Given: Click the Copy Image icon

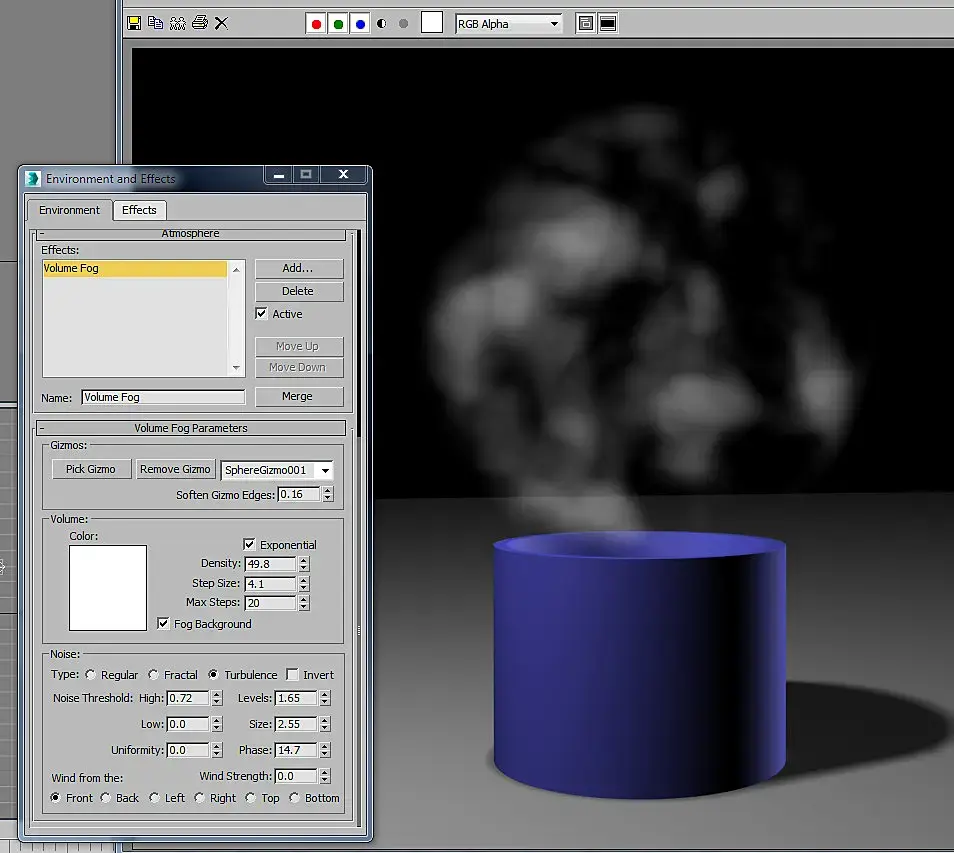Looking at the screenshot, I should click(x=156, y=23).
